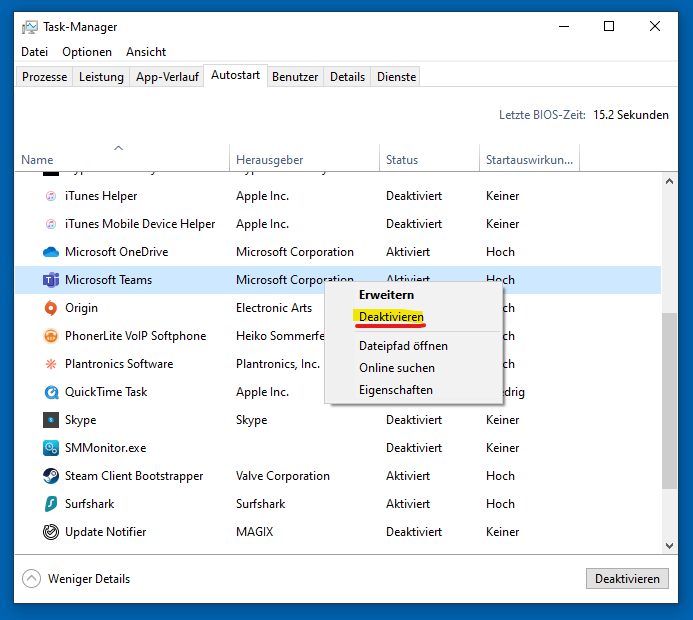Click the MAGIX publisher cell
Viewport: 693px width, 620px height.
(255, 532)
